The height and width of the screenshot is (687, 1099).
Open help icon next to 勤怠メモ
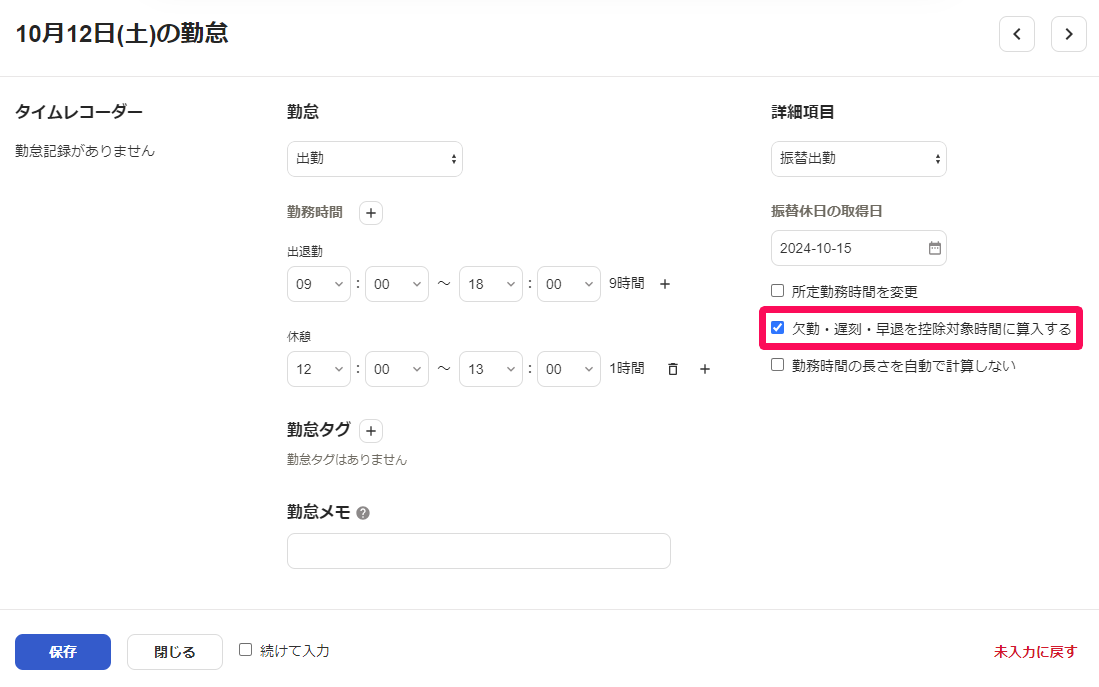pyautogui.click(x=362, y=513)
